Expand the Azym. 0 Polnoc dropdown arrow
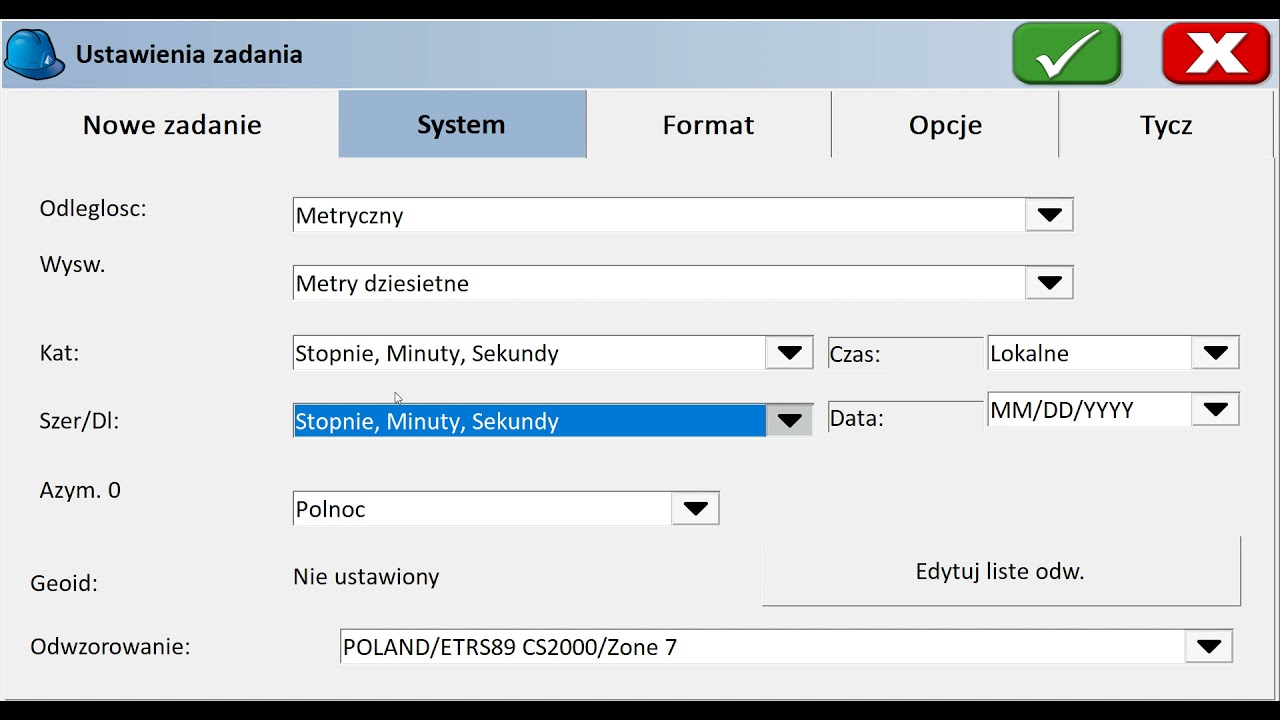Viewport: 1280px width, 720px height. click(695, 509)
